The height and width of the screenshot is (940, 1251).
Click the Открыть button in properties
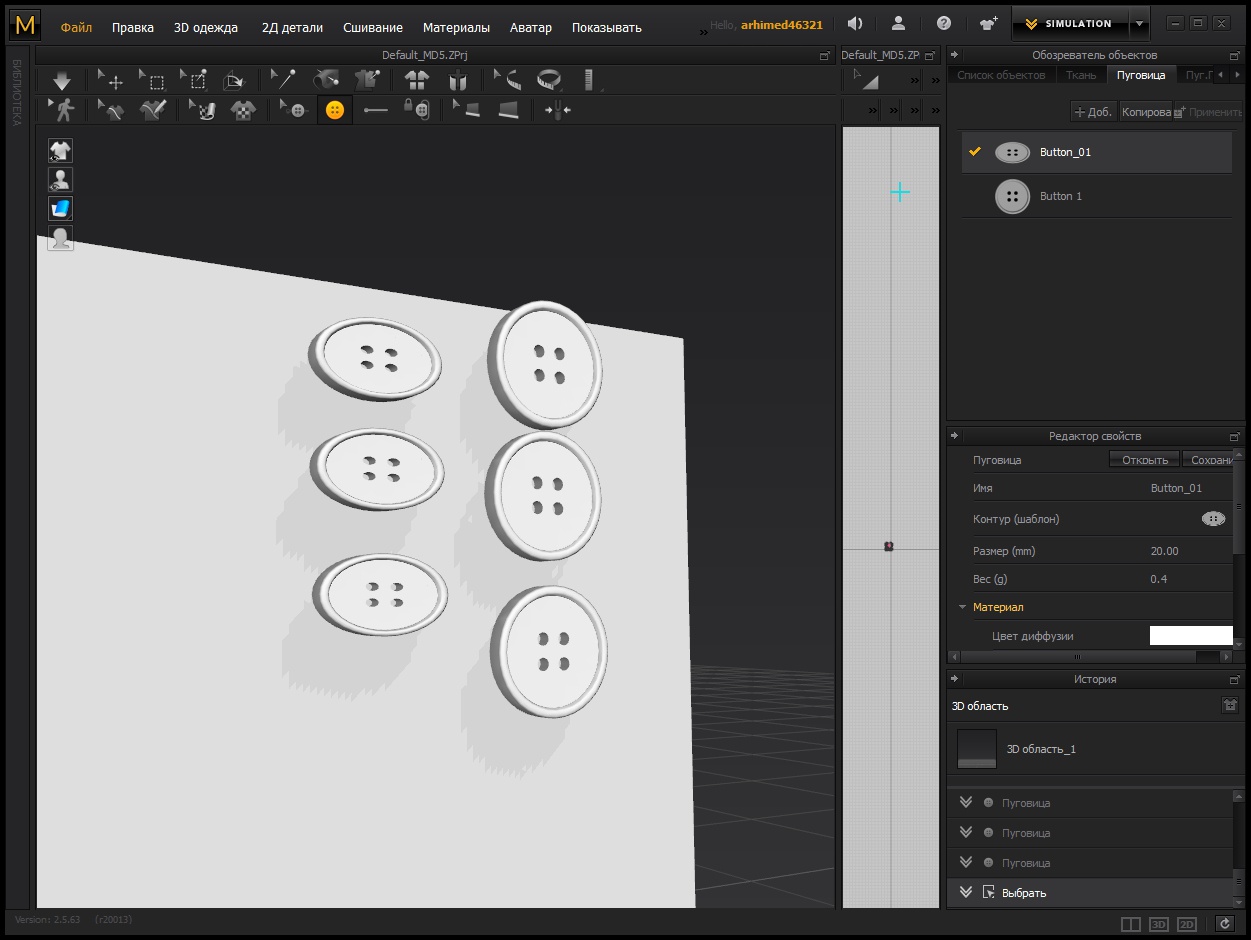[1144, 460]
